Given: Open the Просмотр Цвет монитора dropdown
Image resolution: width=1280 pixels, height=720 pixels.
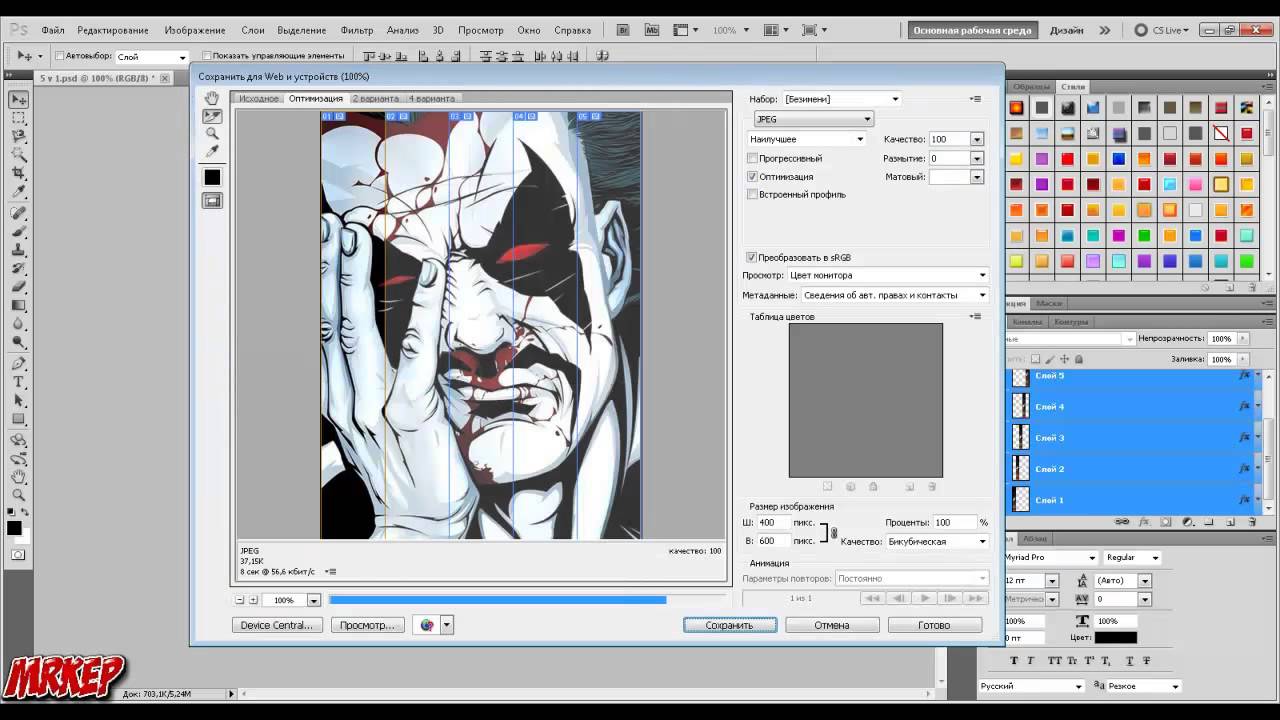Looking at the screenshot, I should point(888,275).
